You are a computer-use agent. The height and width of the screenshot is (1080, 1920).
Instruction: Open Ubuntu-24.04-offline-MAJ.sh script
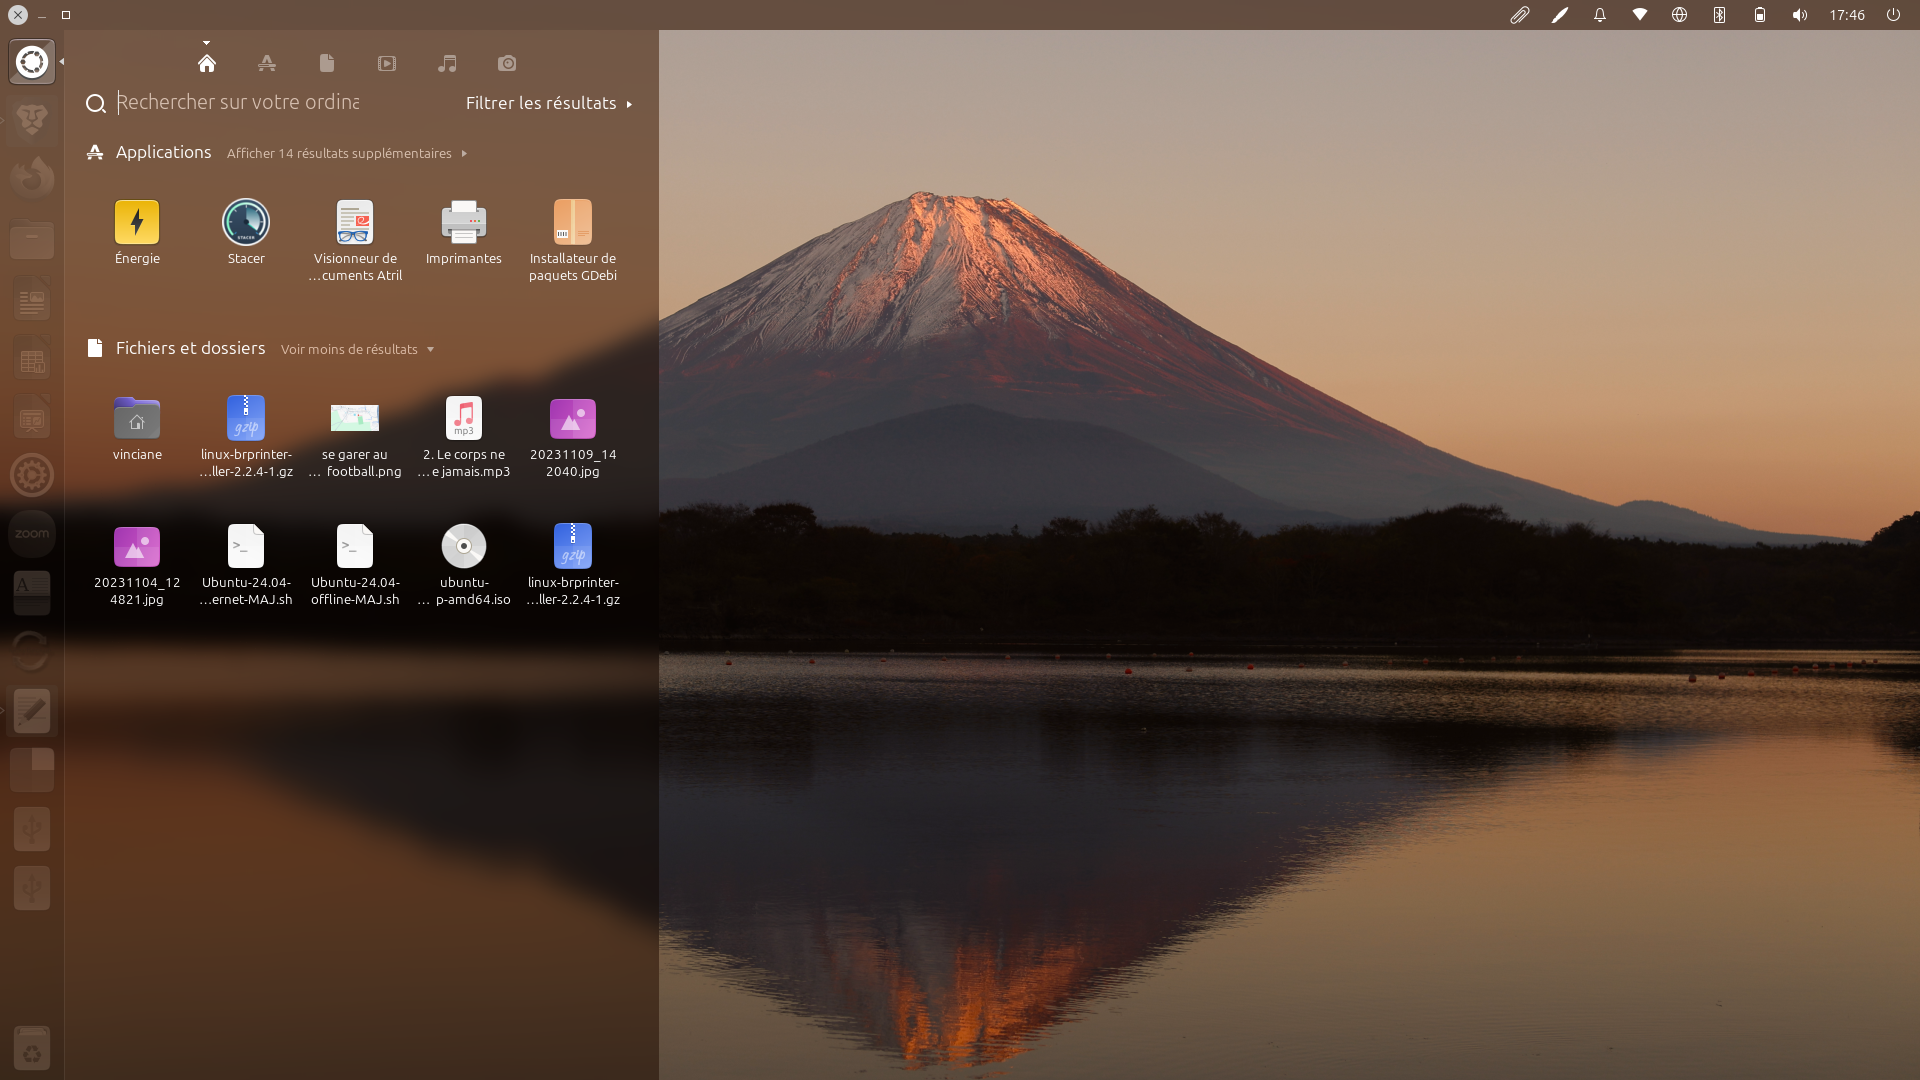coord(355,547)
